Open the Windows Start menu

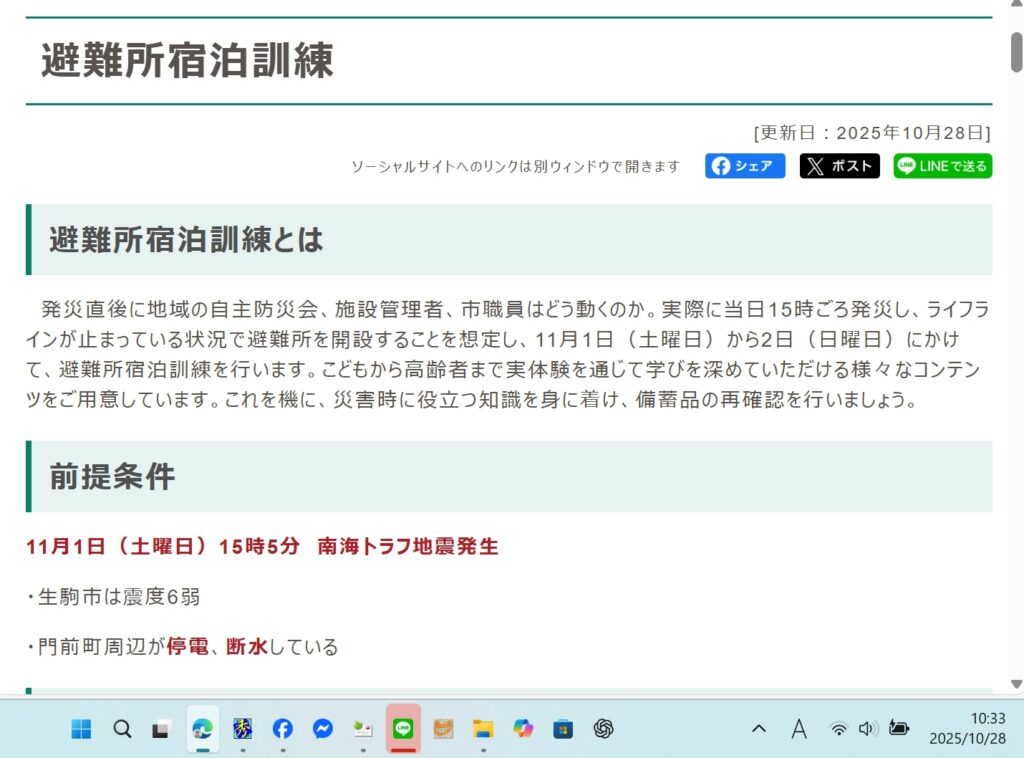pyautogui.click(x=81, y=729)
